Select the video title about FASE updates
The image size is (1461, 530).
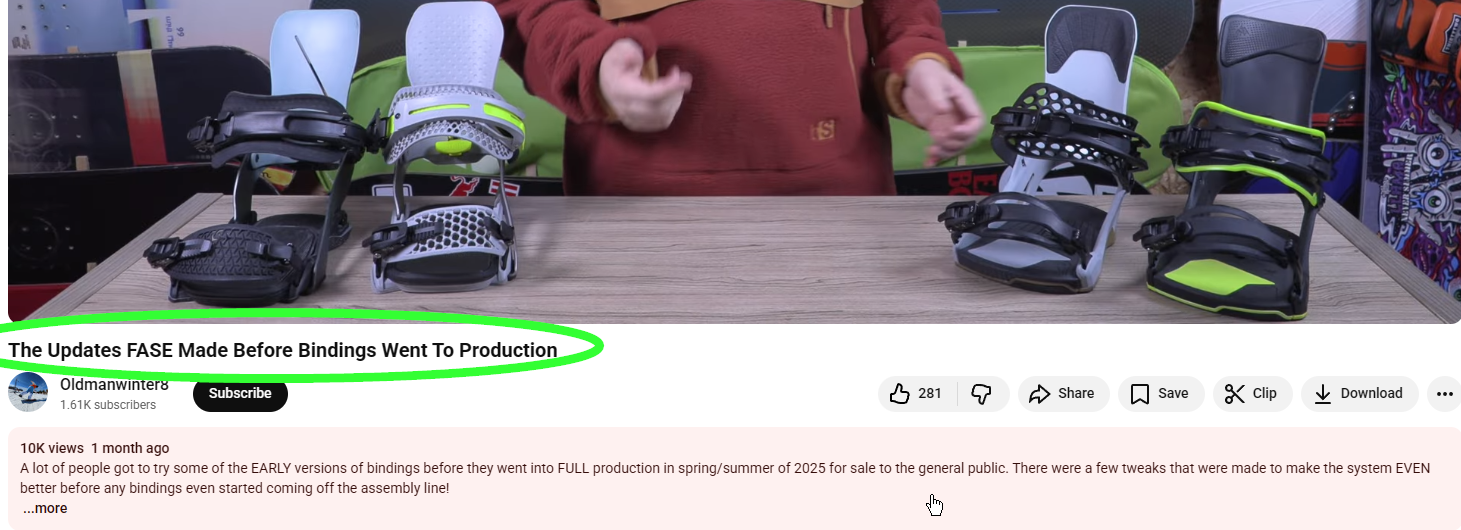tap(283, 350)
